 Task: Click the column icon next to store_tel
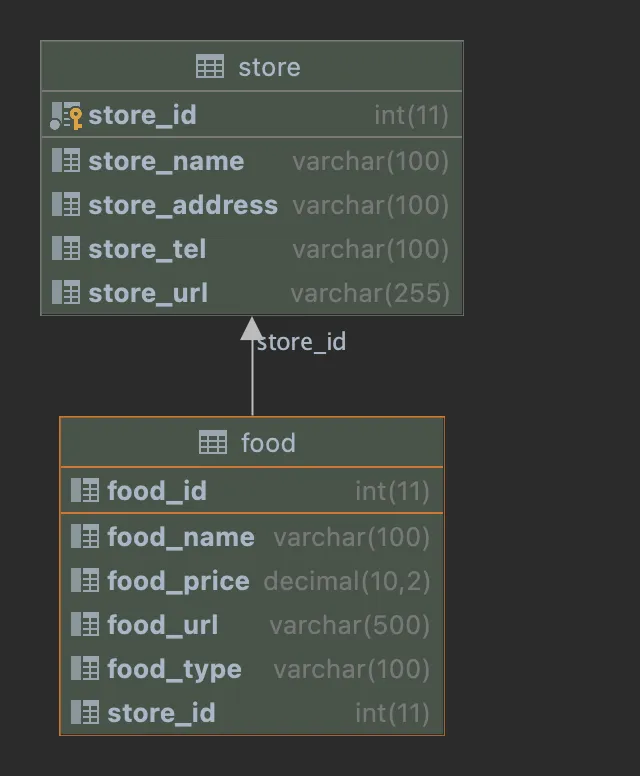click(x=66, y=248)
